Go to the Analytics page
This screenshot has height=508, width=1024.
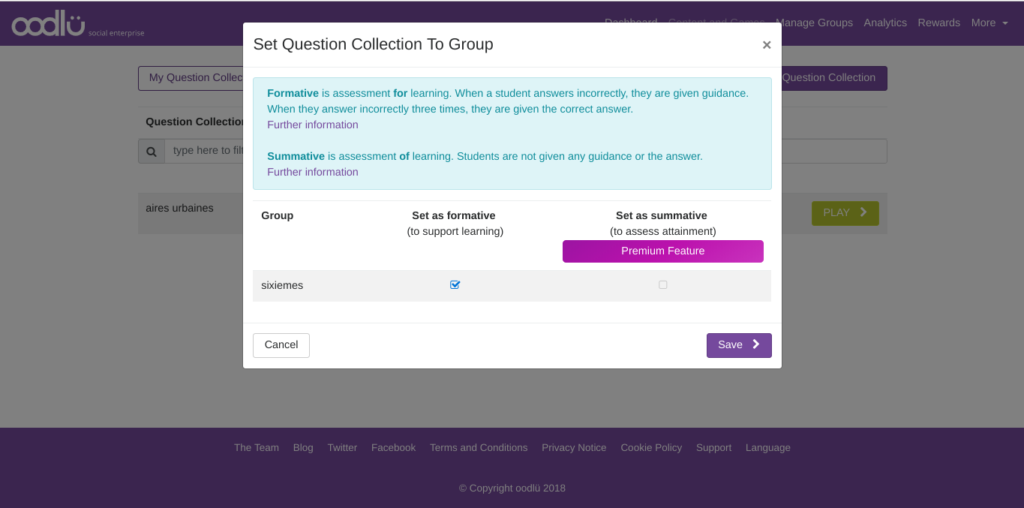point(885,23)
